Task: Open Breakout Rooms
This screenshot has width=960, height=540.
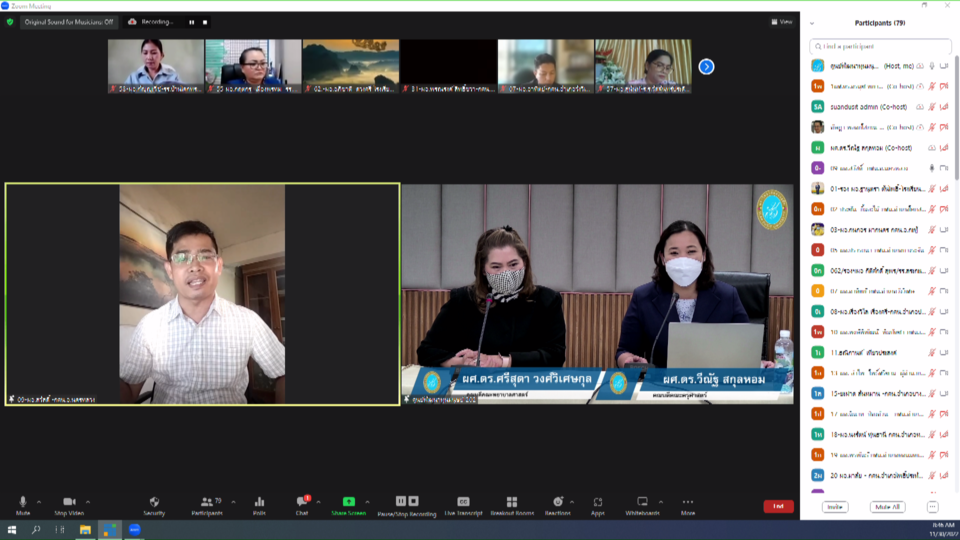Action: pyautogui.click(x=511, y=503)
